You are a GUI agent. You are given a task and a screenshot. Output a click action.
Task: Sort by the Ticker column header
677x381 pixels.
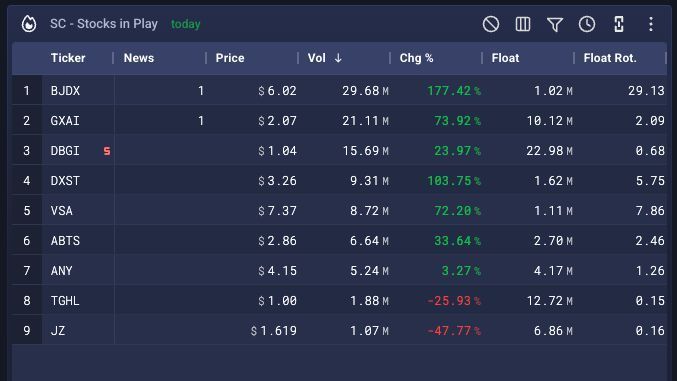[68, 58]
